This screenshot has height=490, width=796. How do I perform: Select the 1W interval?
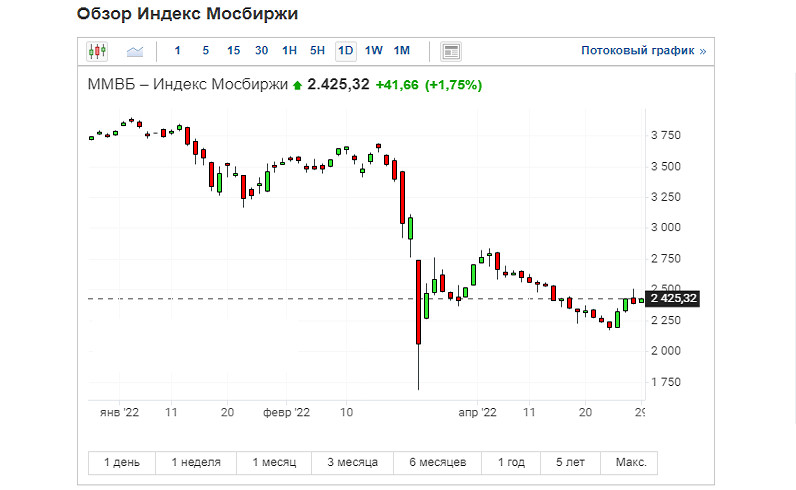[374, 51]
